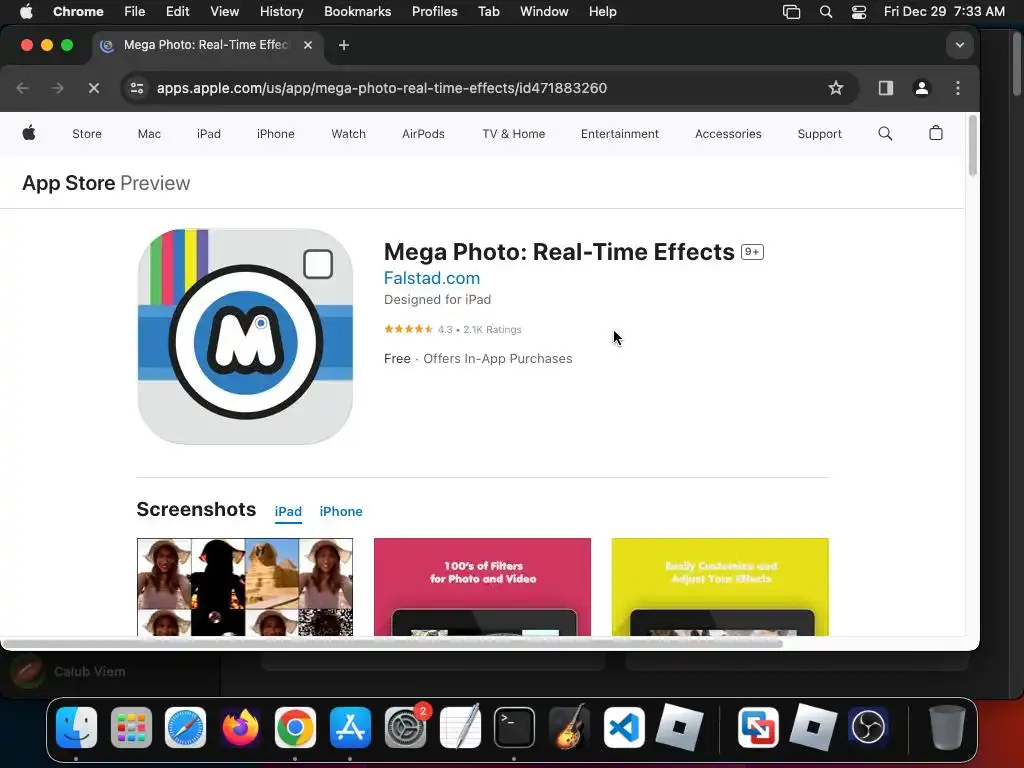Open the Trash in the dock

click(946, 727)
